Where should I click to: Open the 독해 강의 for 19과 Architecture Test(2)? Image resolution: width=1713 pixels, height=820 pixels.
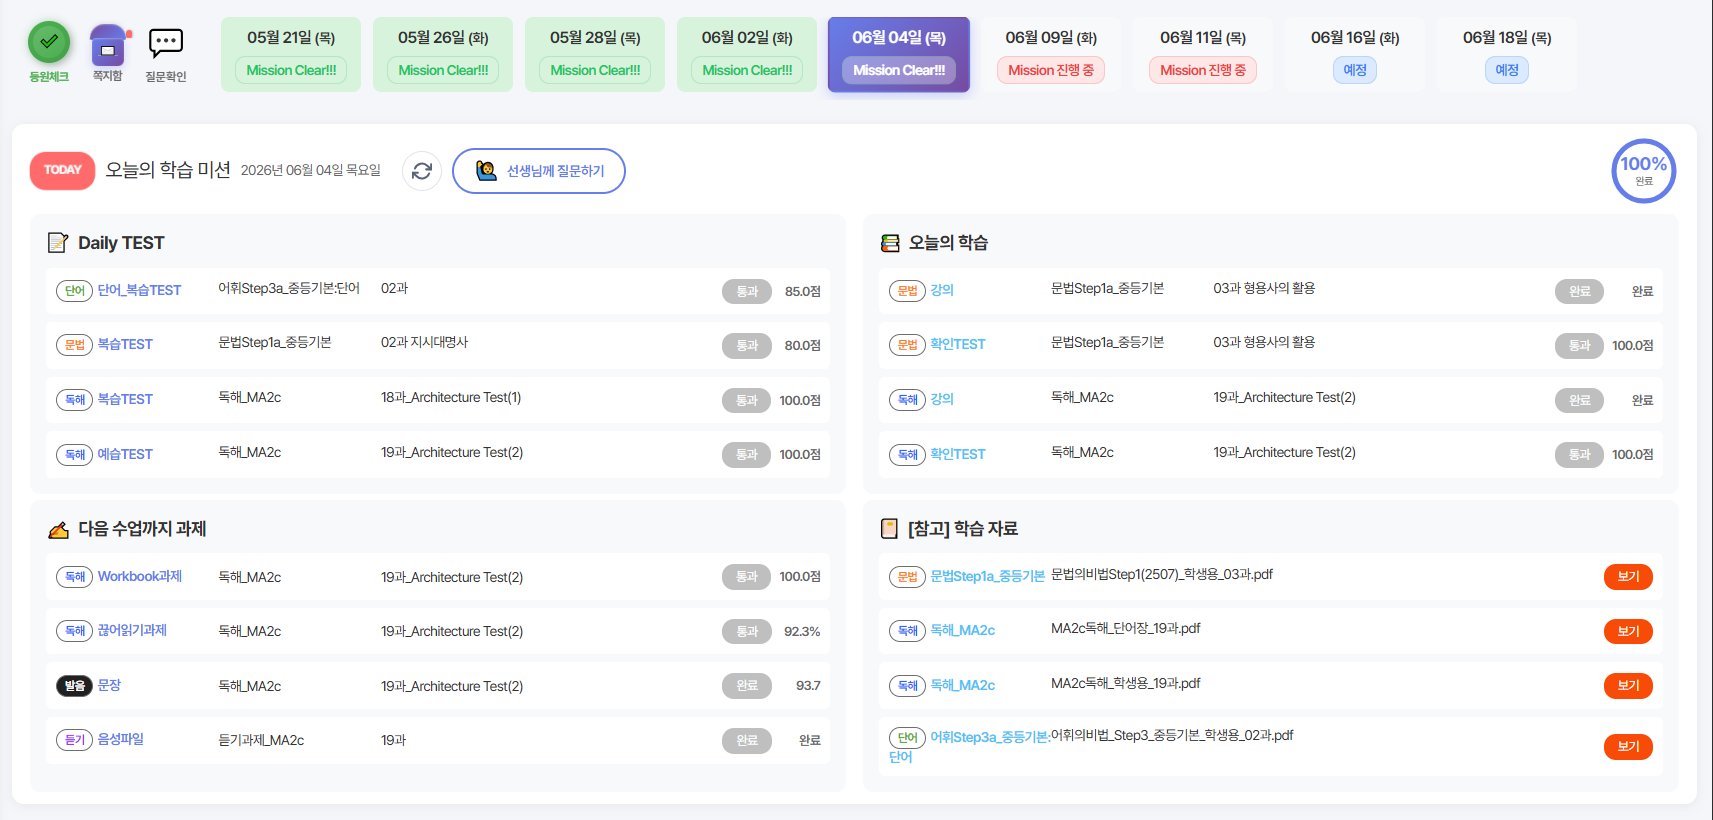coord(942,399)
